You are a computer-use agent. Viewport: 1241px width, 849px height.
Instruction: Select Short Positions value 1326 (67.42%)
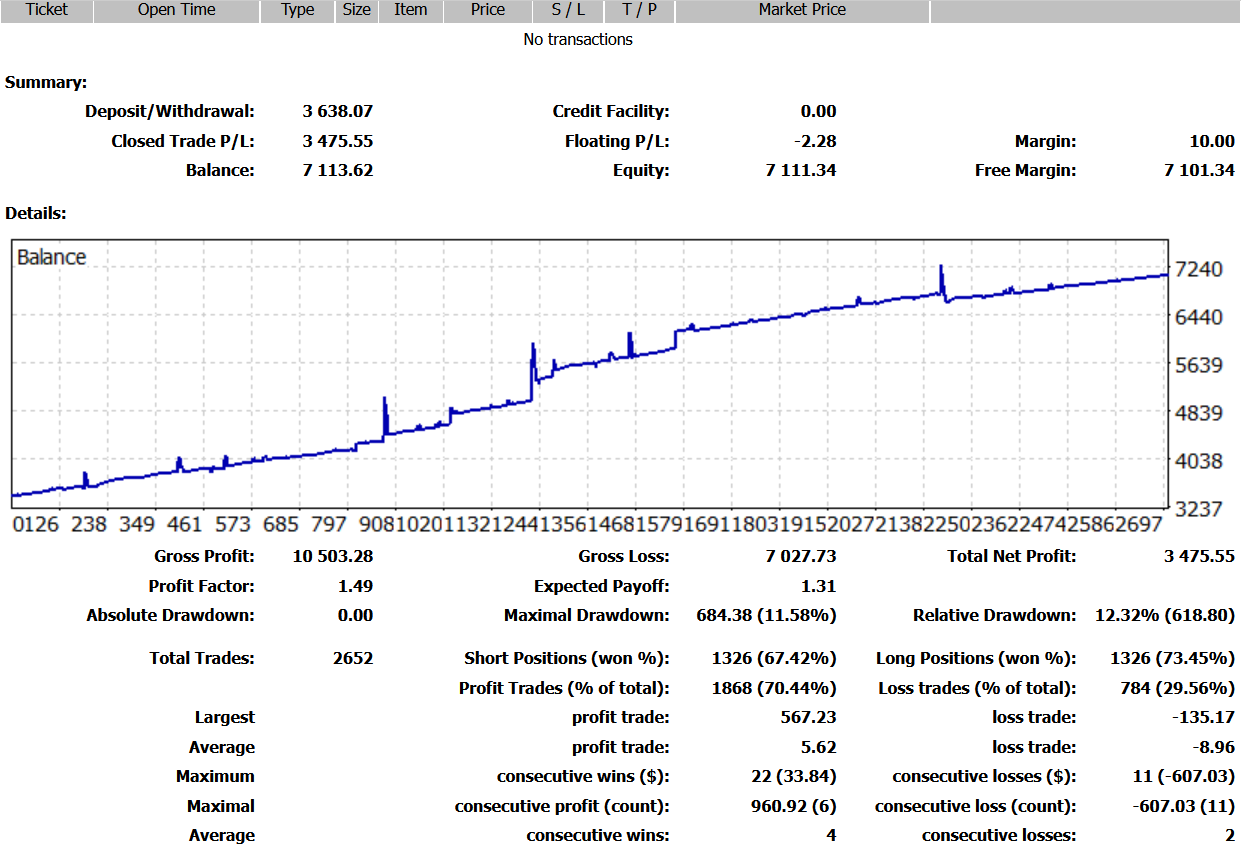click(774, 658)
